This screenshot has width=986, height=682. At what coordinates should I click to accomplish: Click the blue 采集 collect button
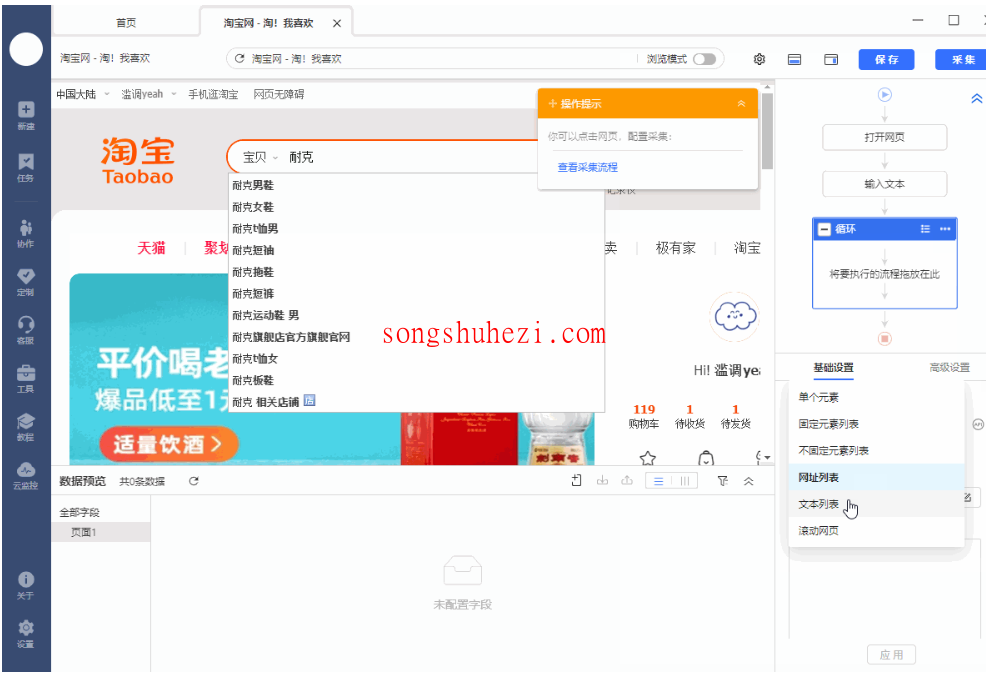pyautogui.click(x=962, y=60)
